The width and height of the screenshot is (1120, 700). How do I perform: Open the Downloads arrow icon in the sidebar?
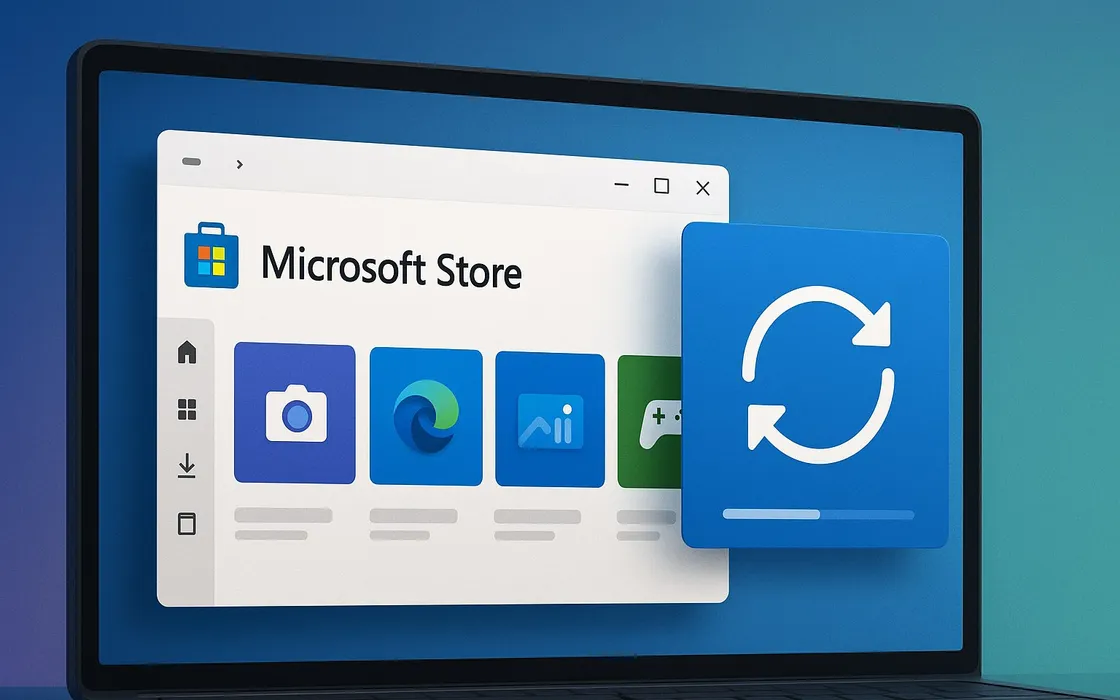coord(186,466)
